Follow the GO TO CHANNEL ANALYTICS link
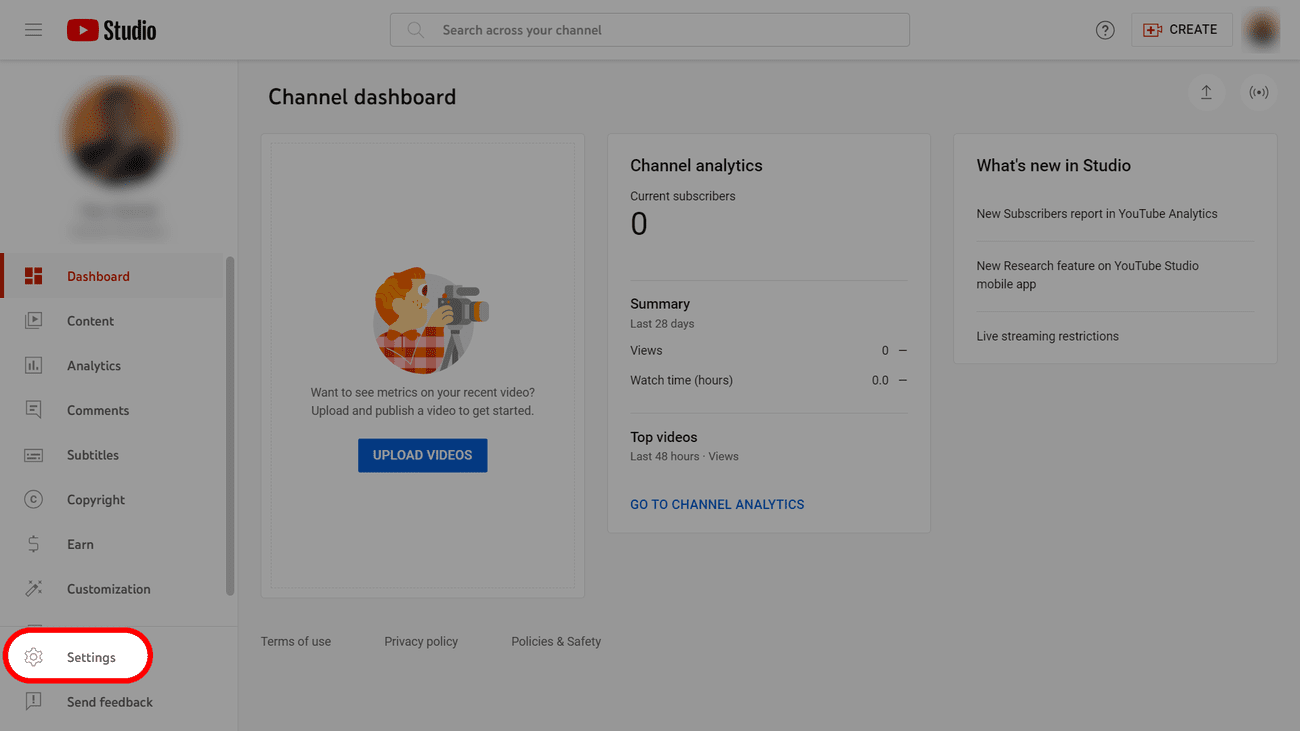Image resolution: width=1300 pixels, height=731 pixels. click(x=717, y=505)
